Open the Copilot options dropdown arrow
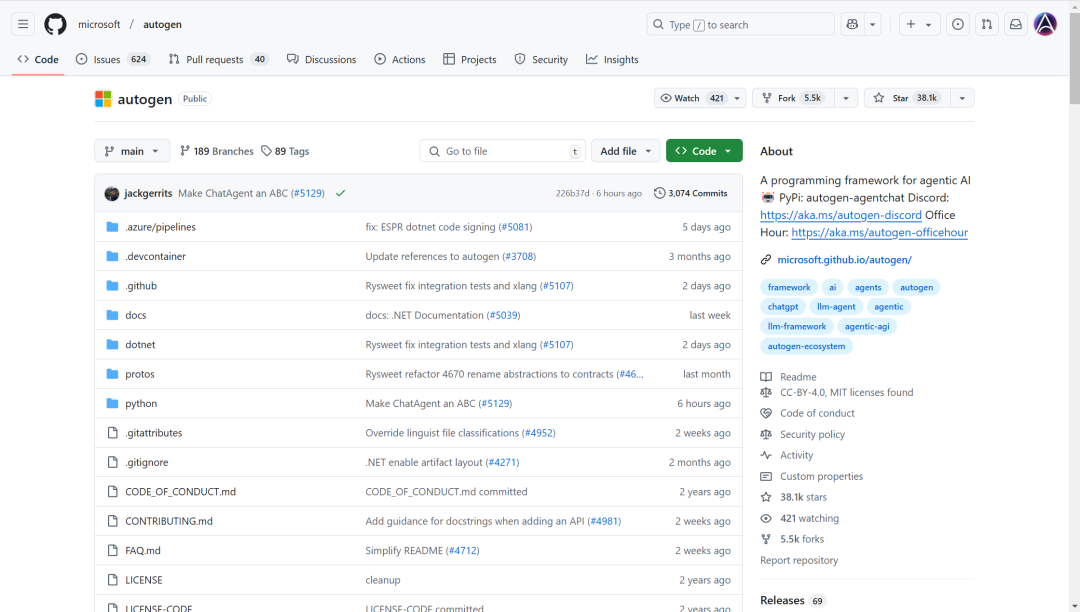Viewport: 1080px width, 612px height. (x=873, y=24)
